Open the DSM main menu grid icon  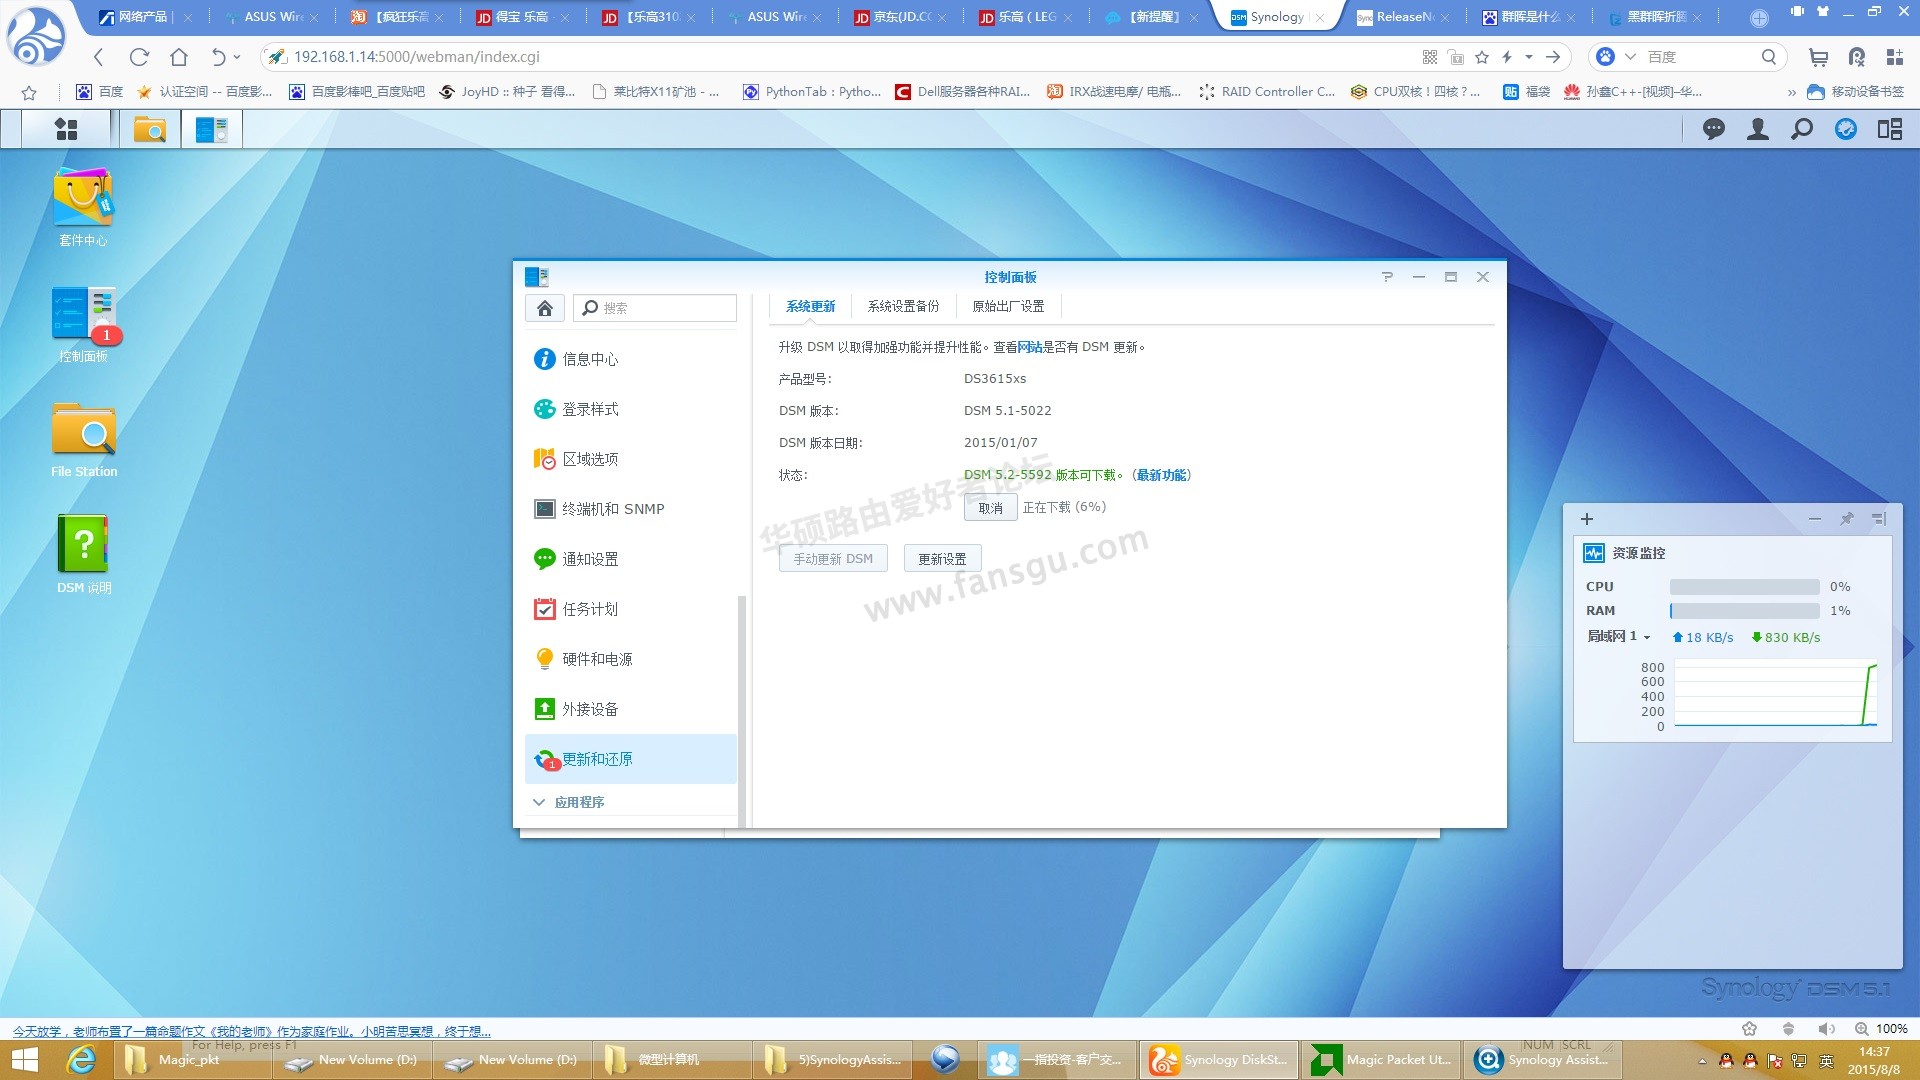[66, 129]
